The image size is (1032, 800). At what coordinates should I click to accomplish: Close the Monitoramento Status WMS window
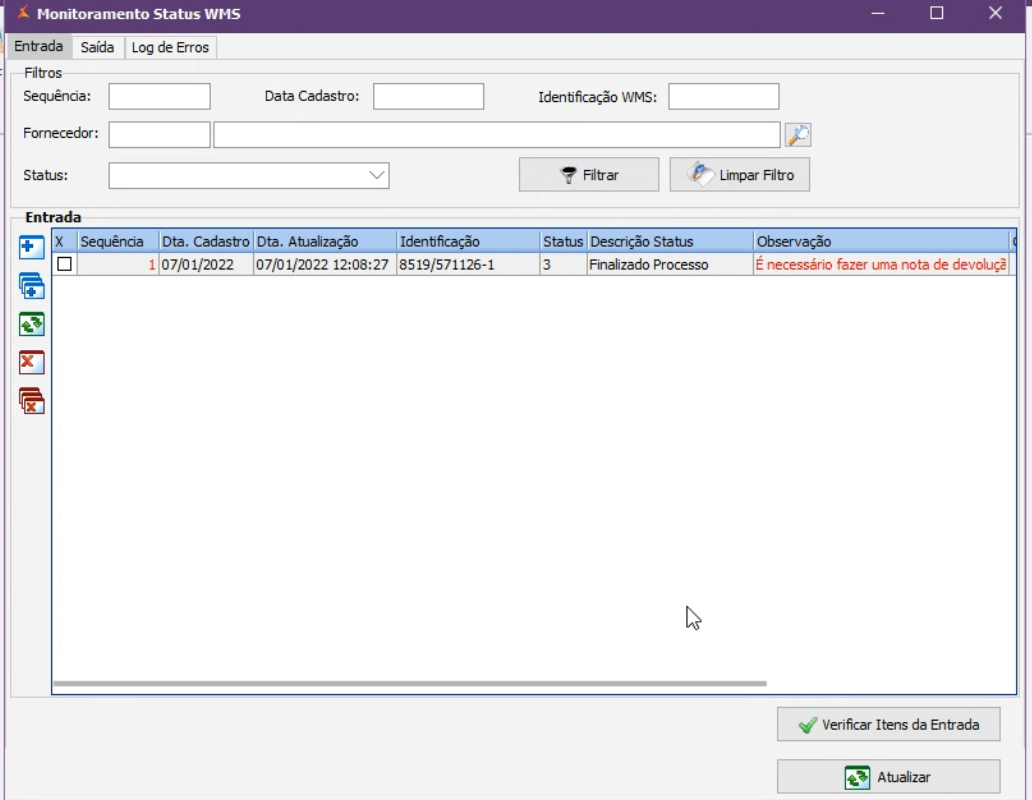(995, 13)
